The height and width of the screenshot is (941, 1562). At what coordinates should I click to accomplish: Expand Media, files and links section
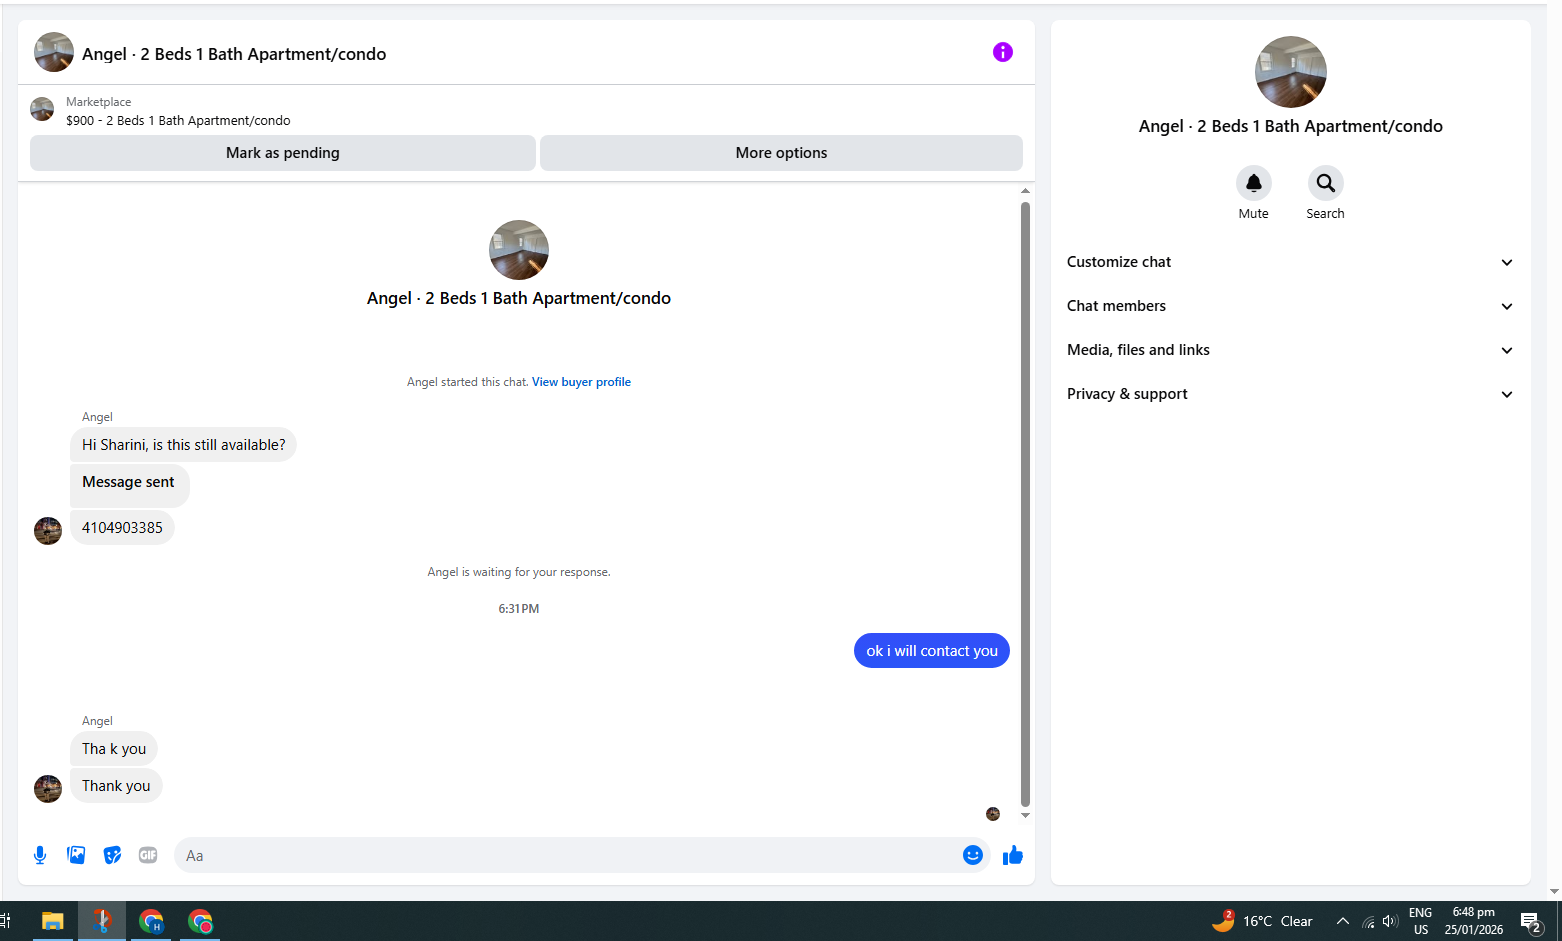(1290, 350)
